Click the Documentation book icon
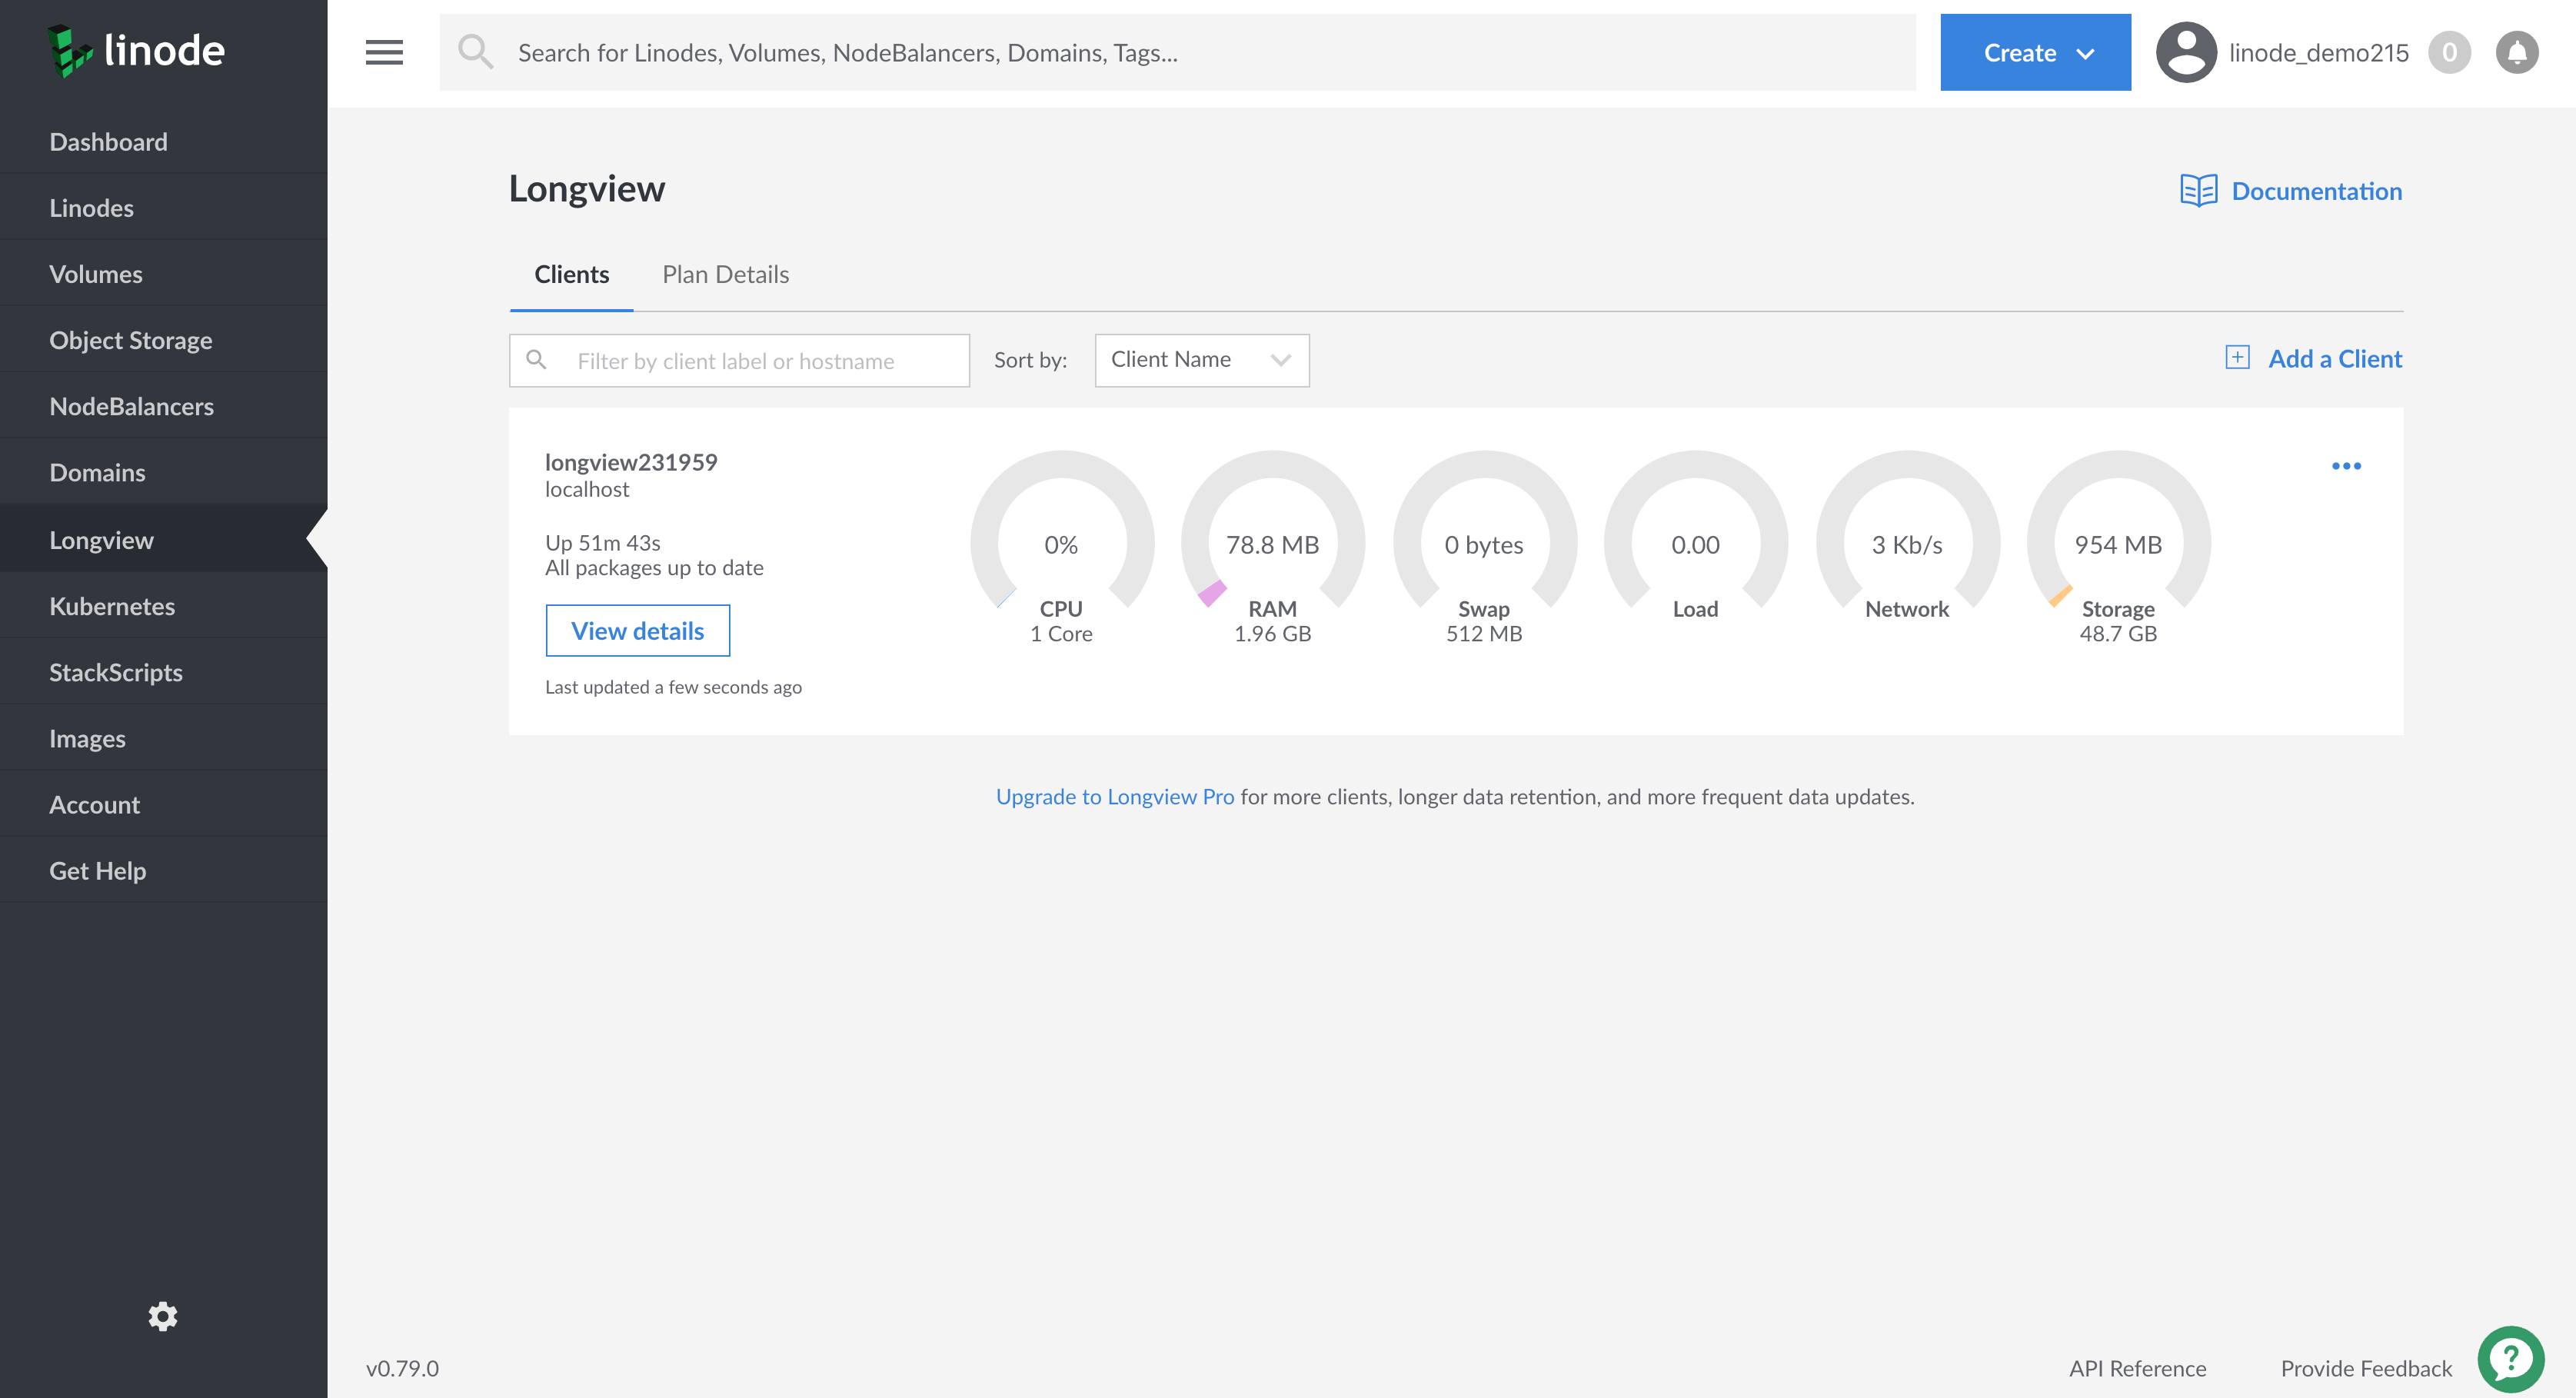This screenshot has width=2576, height=1398. point(2200,190)
